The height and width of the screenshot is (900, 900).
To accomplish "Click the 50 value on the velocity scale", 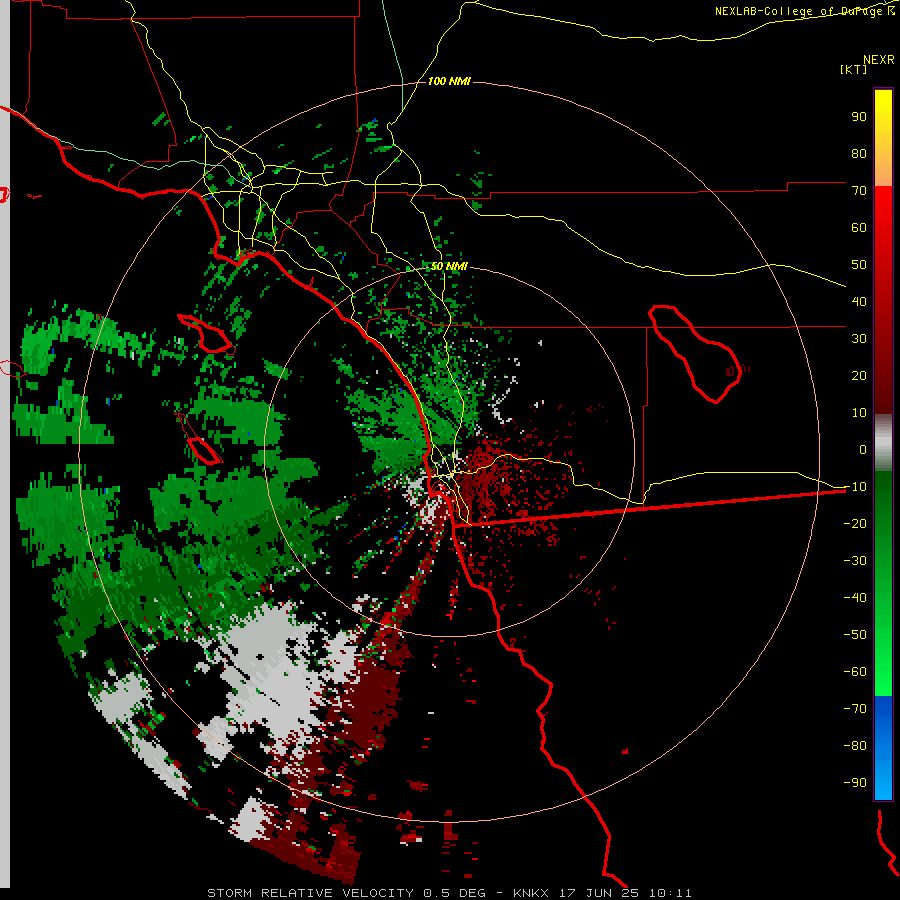I will (859, 265).
